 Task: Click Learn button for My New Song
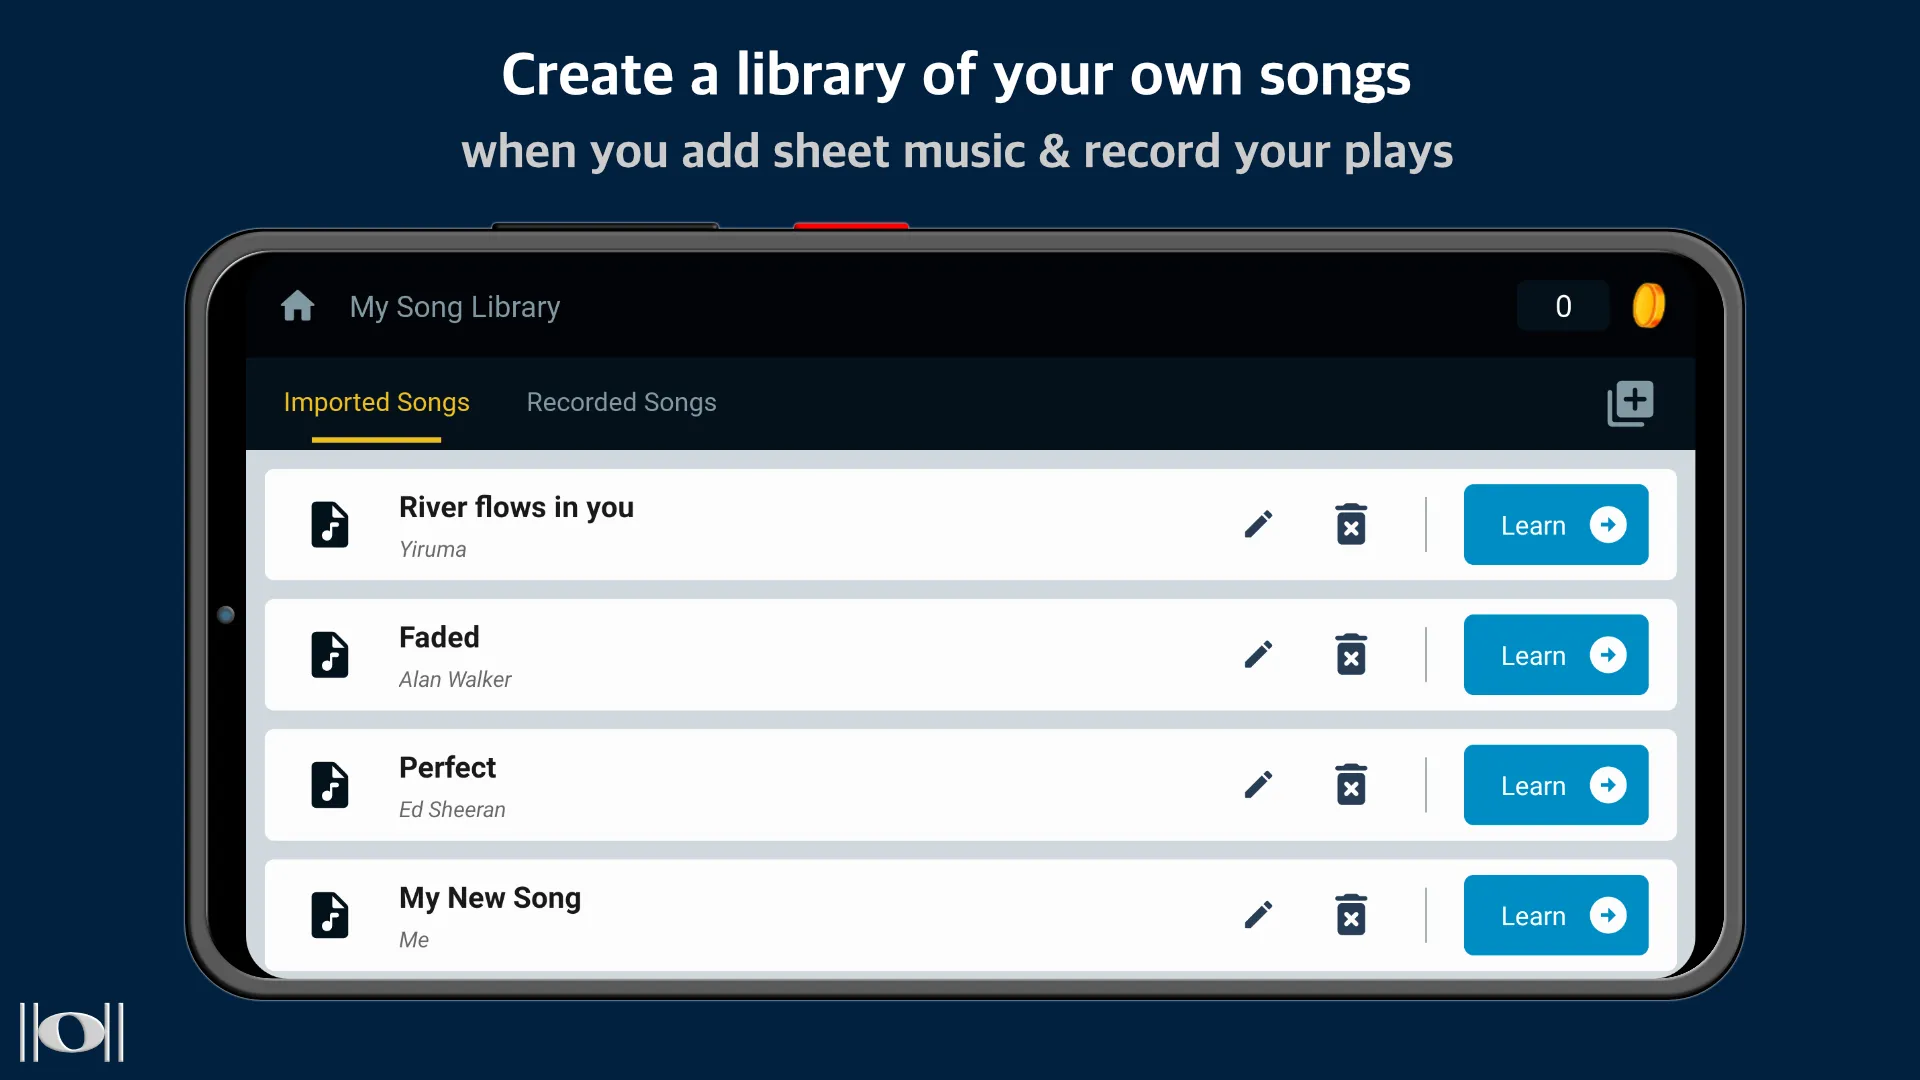tap(1555, 915)
